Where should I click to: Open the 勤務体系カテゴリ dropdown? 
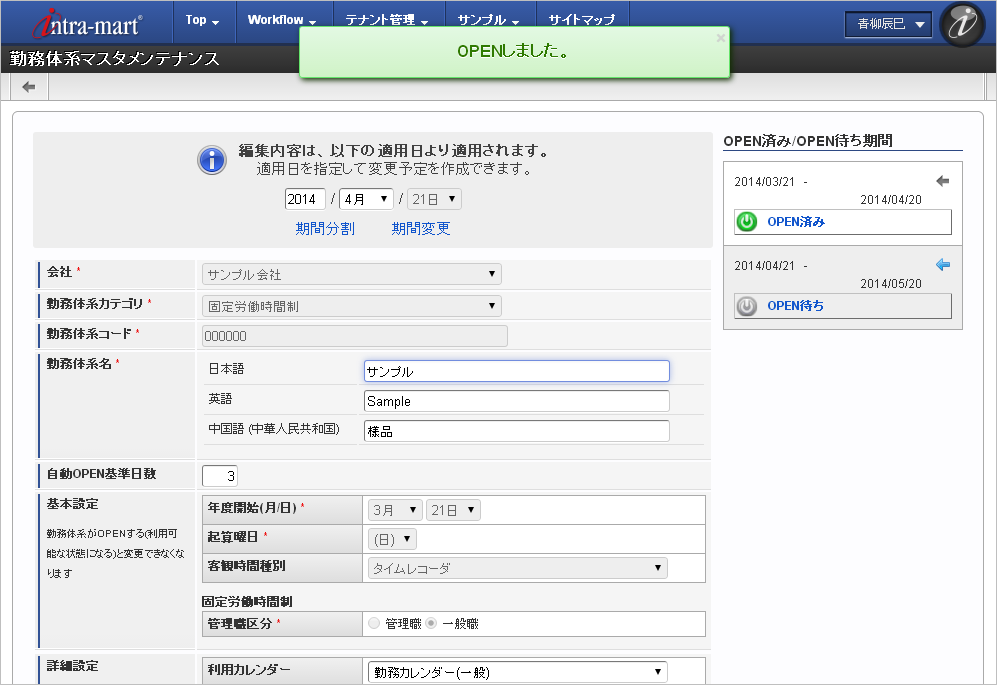[x=352, y=306]
